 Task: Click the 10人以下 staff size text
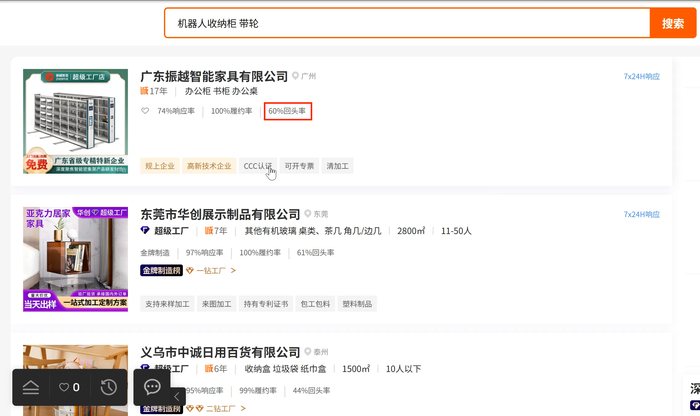(x=403, y=369)
